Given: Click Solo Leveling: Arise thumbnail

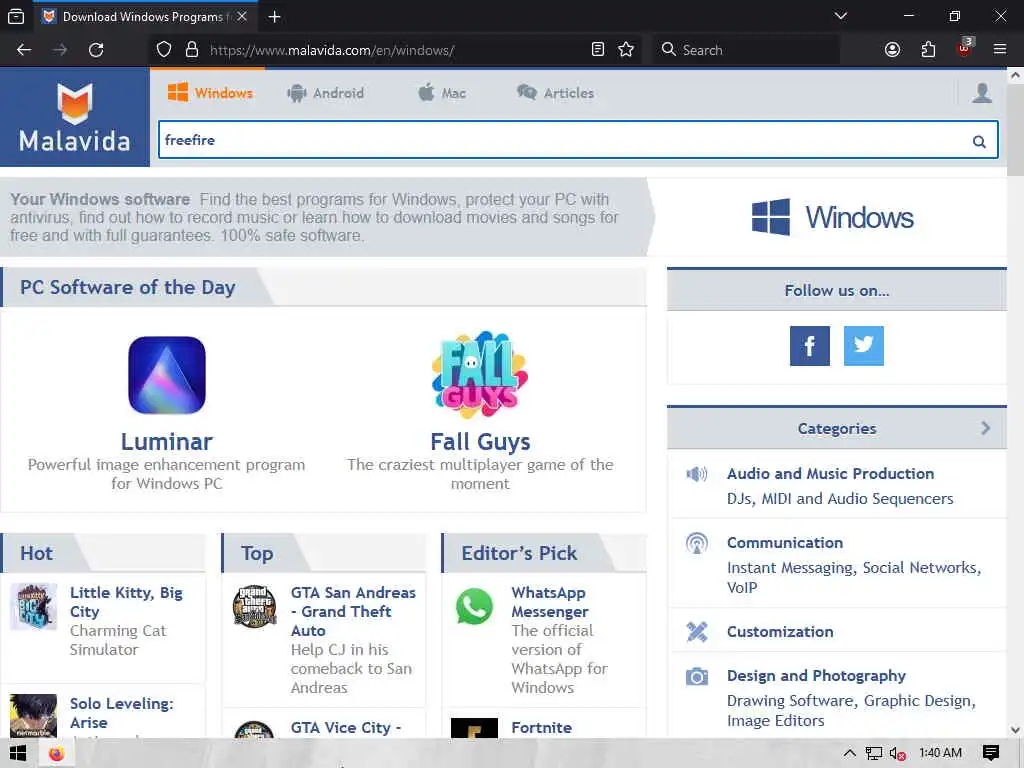Looking at the screenshot, I should coord(33,716).
